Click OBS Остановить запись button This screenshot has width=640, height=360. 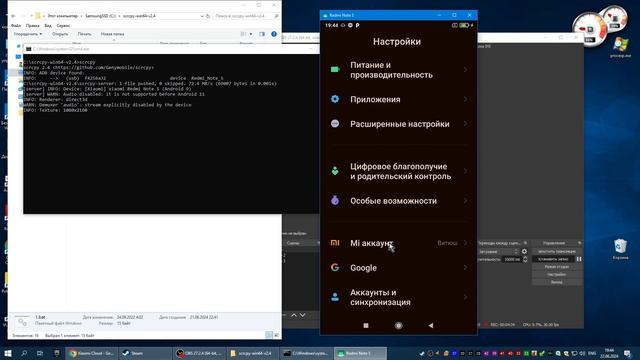[553, 259]
